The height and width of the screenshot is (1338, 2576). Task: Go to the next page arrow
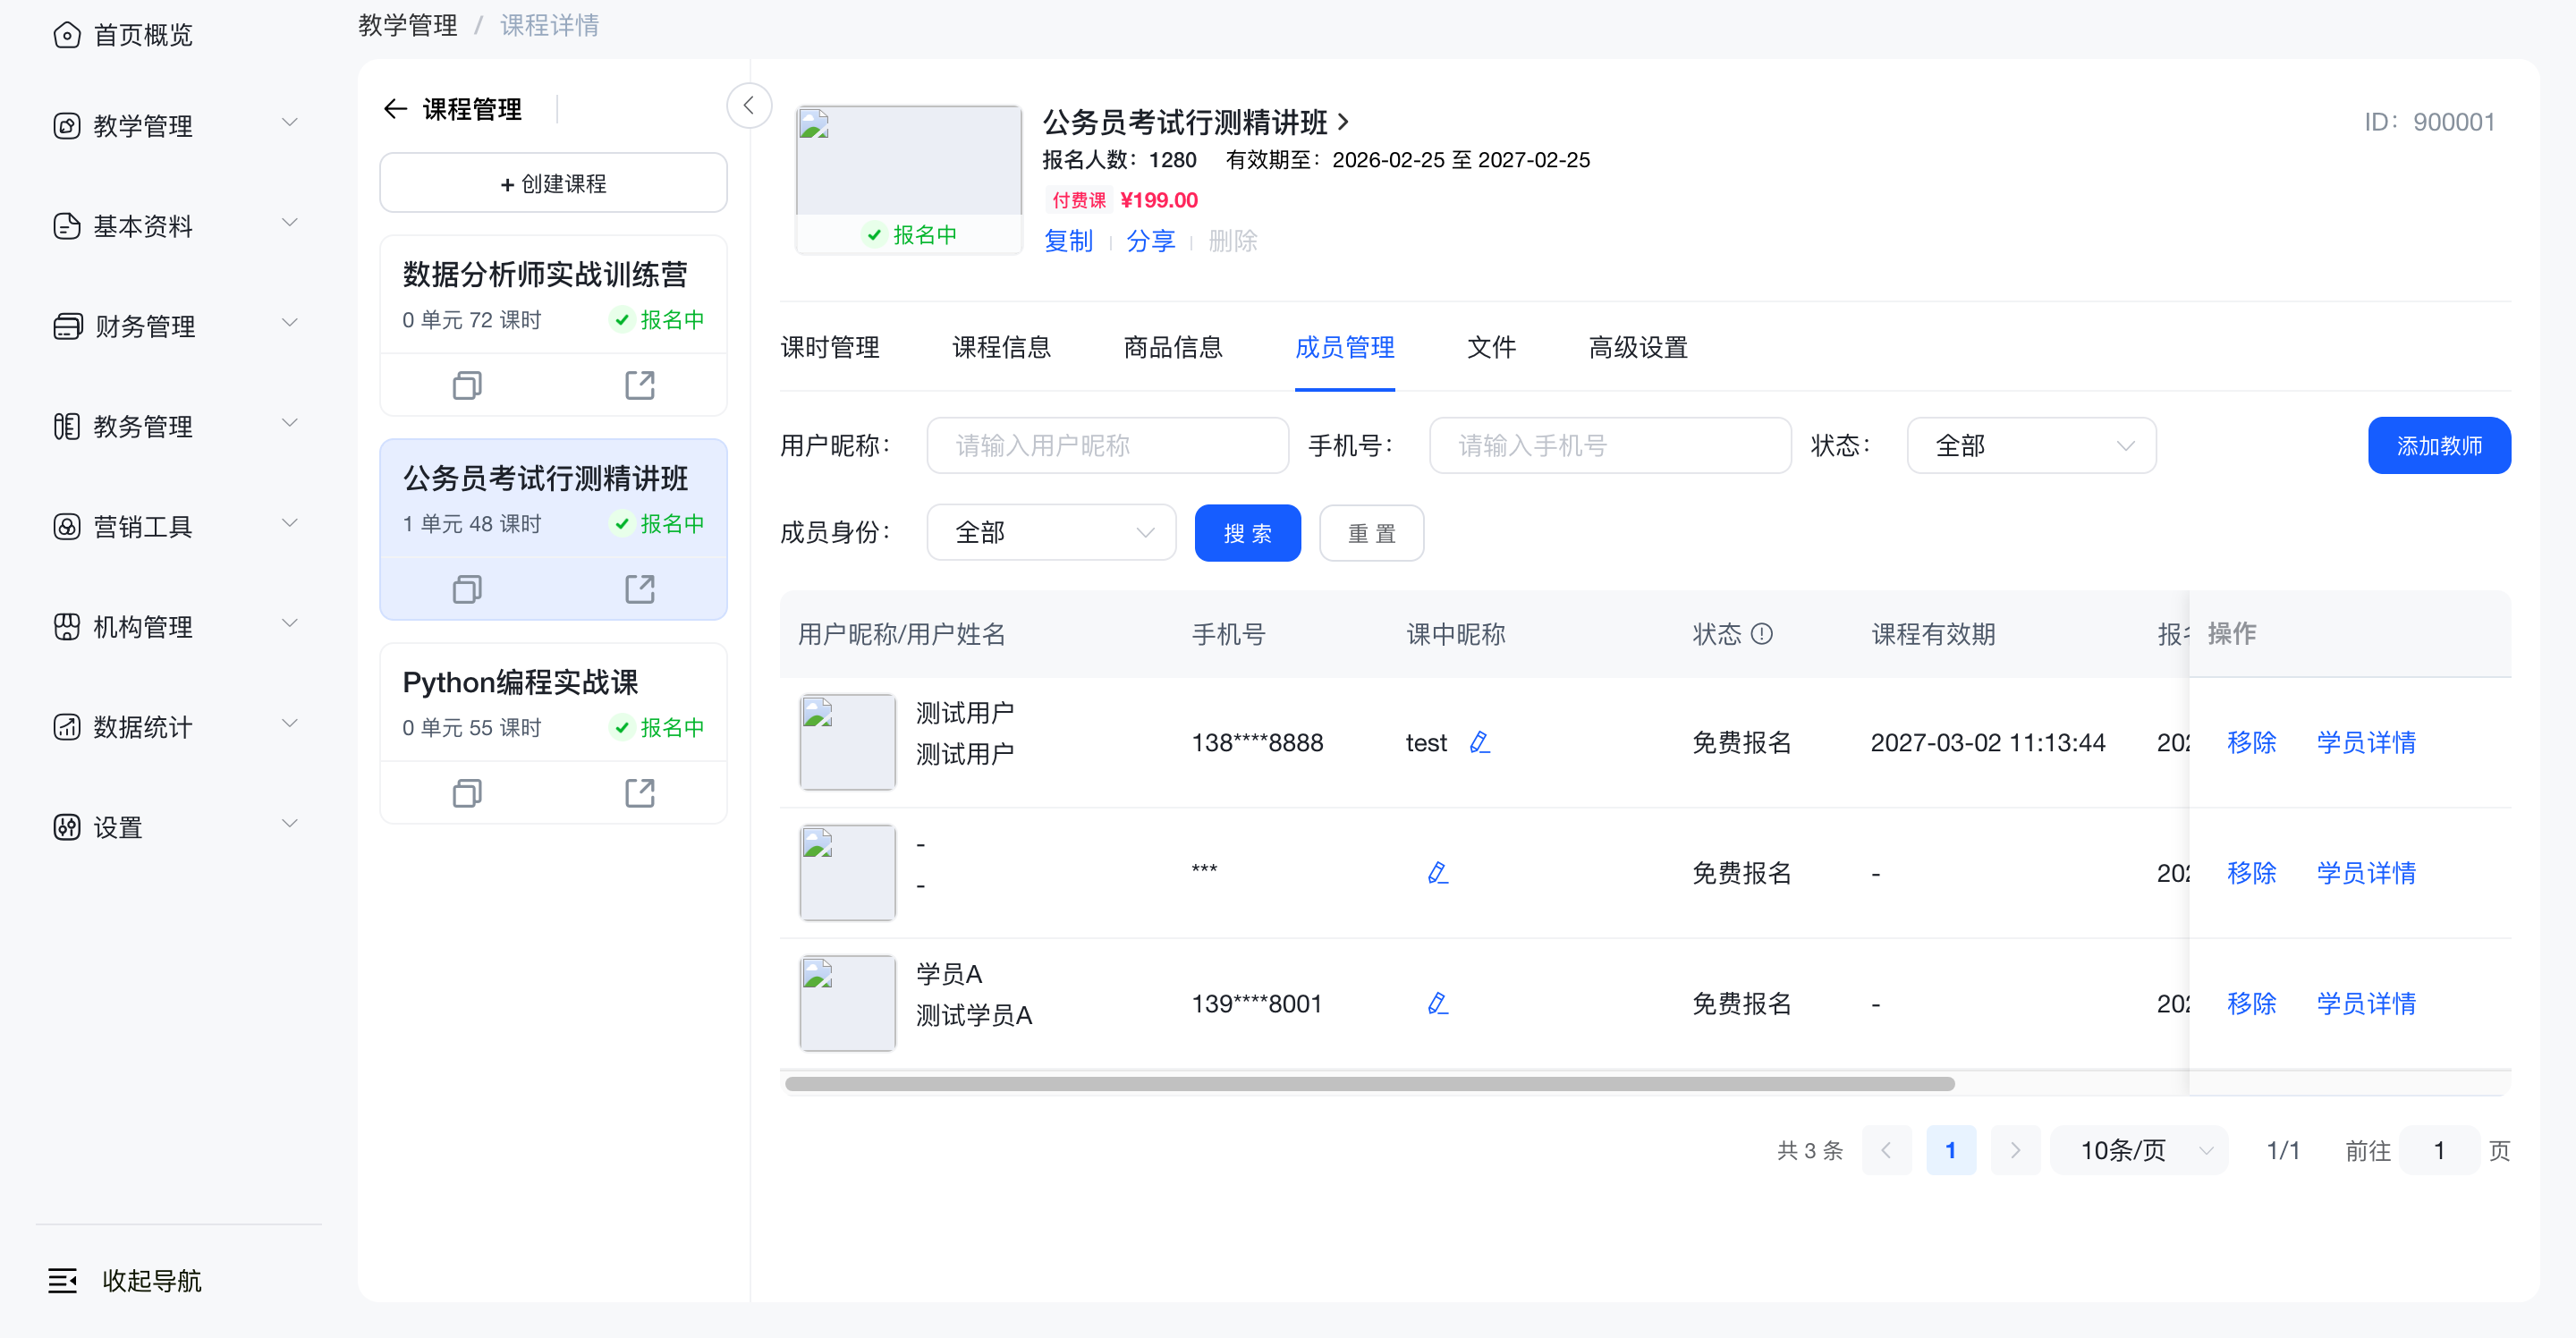tap(2015, 1150)
